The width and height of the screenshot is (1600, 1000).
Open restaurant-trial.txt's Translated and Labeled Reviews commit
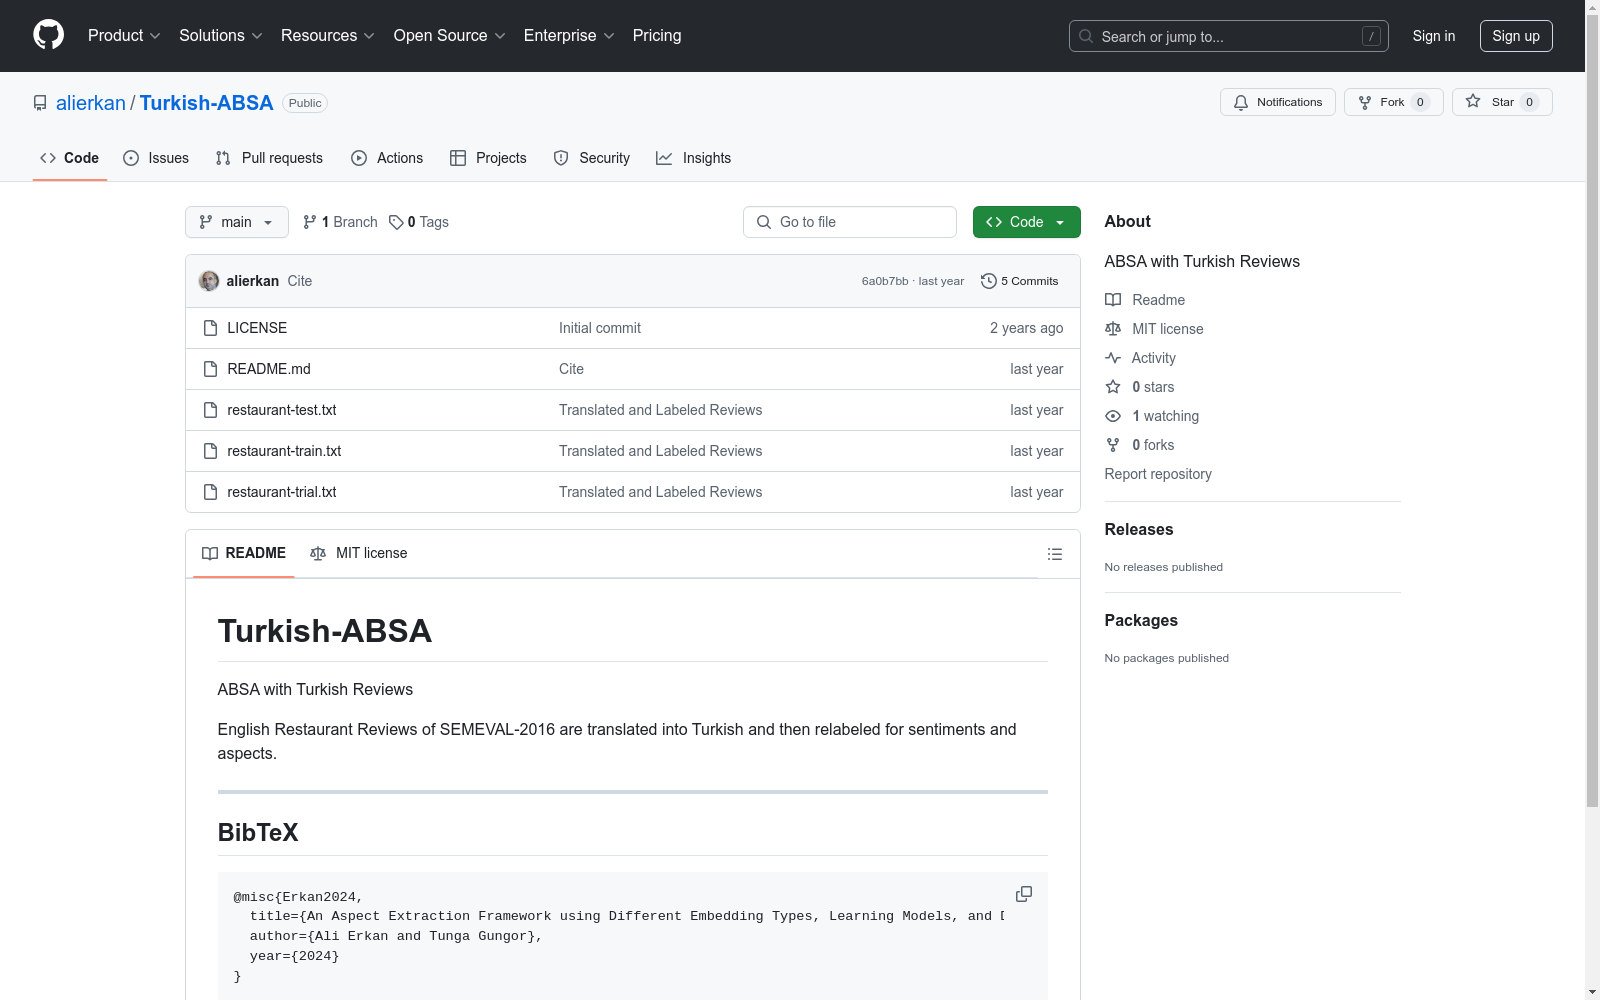(660, 492)
